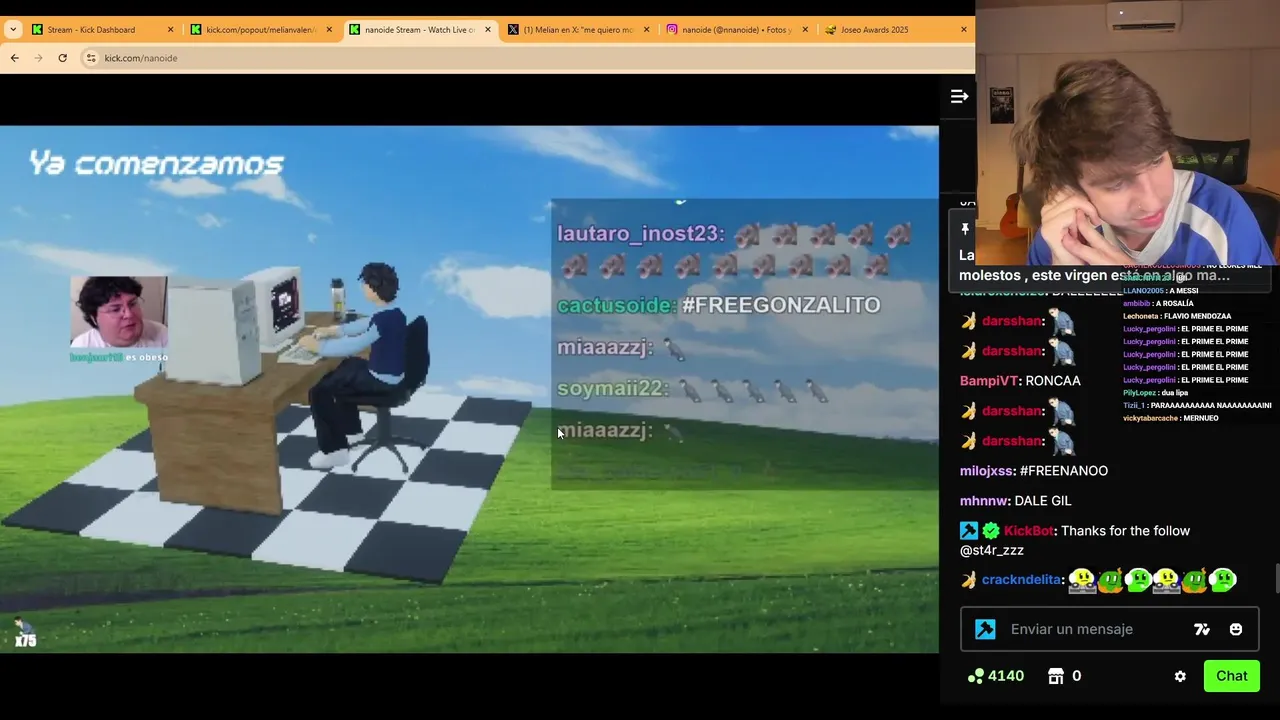
Task: Click the browser forward arrow
Action: click(38, 58)
